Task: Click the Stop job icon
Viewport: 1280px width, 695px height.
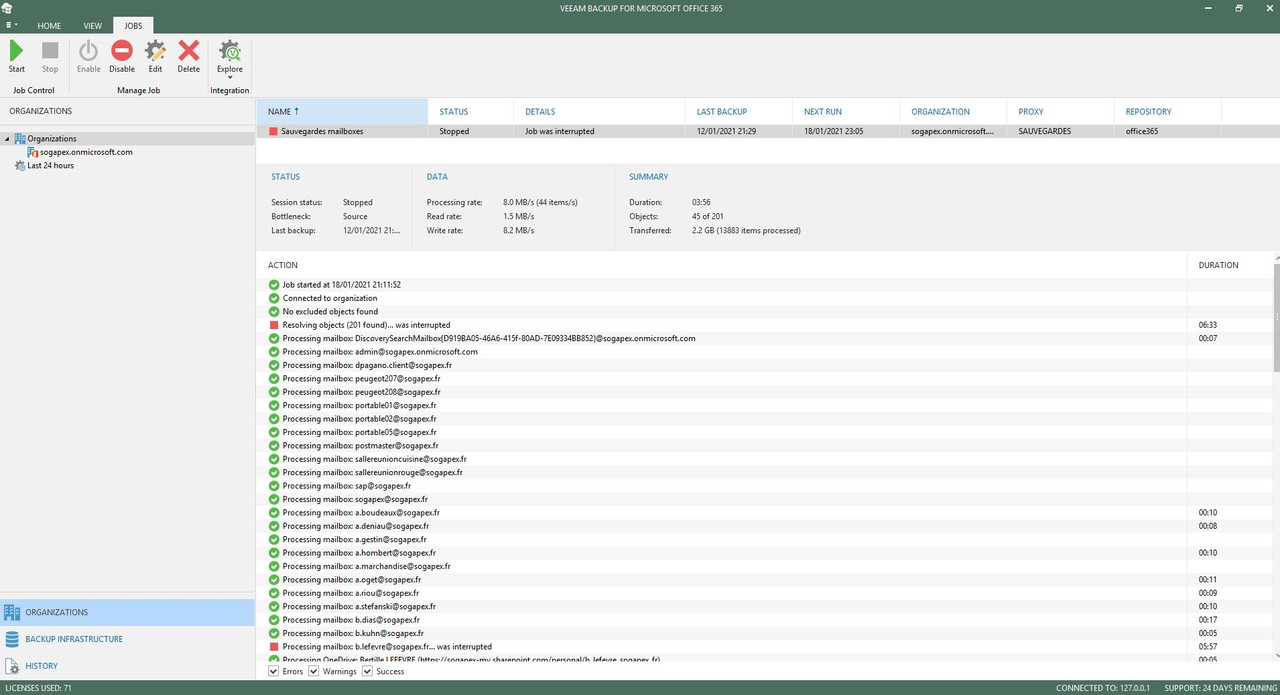Action: point(50,57)
